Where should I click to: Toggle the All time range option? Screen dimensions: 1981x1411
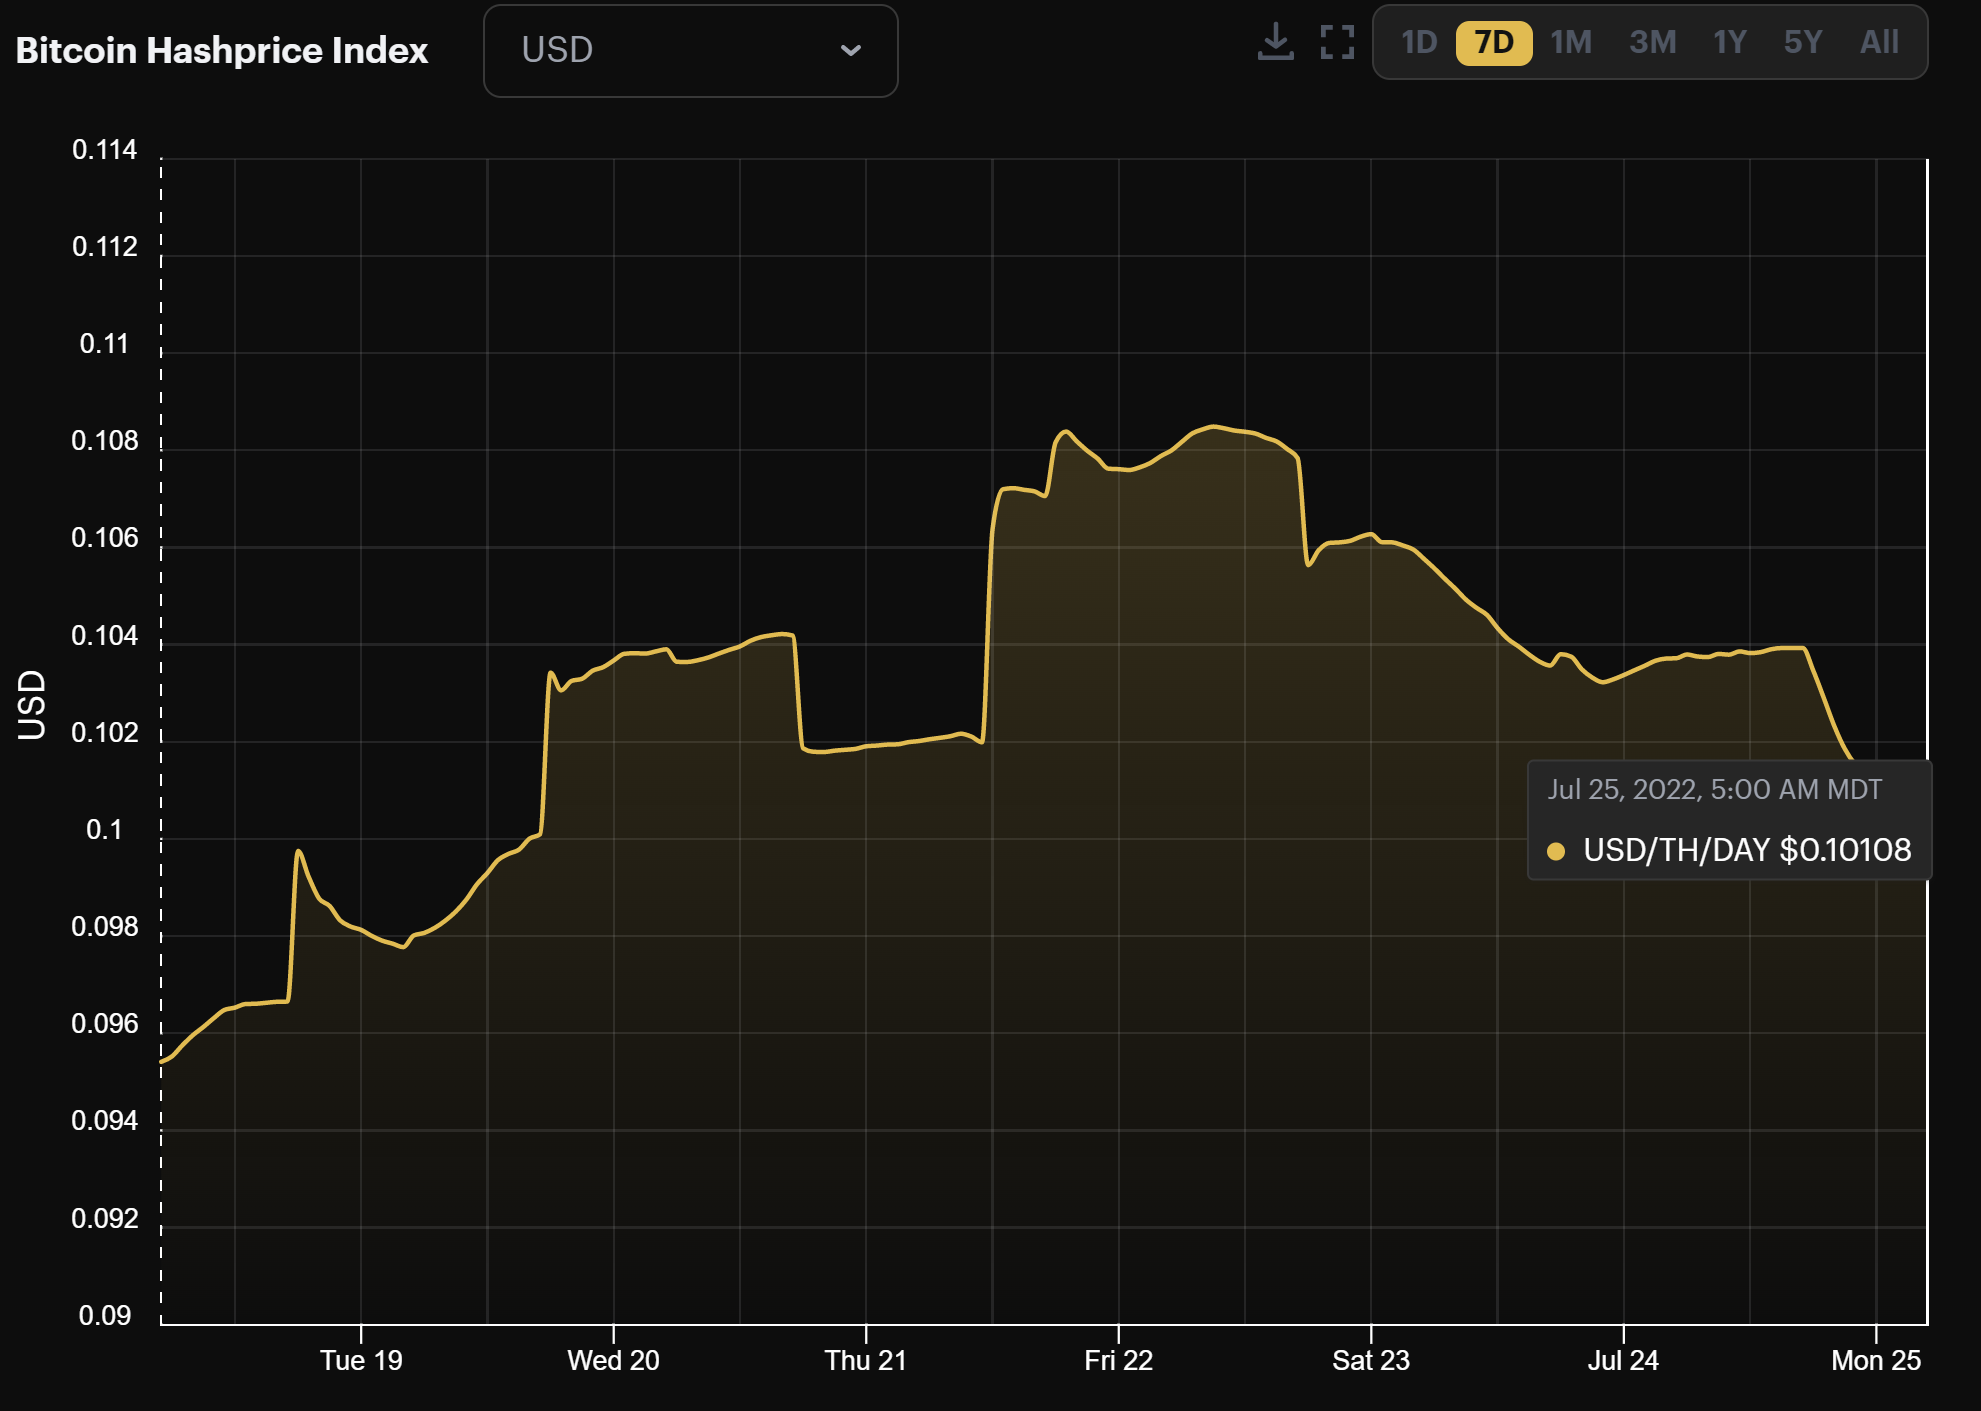[x=1880, y=42]
